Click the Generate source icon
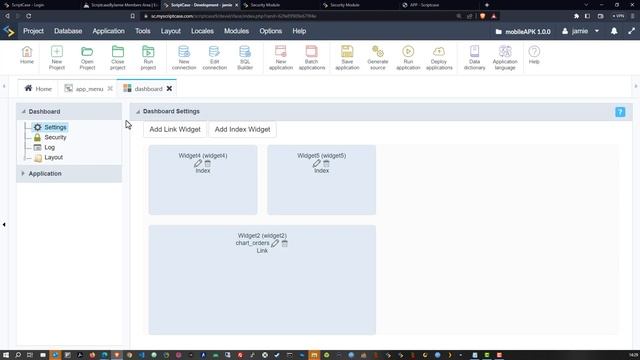The image size is (640, 360). coord(378,58)
